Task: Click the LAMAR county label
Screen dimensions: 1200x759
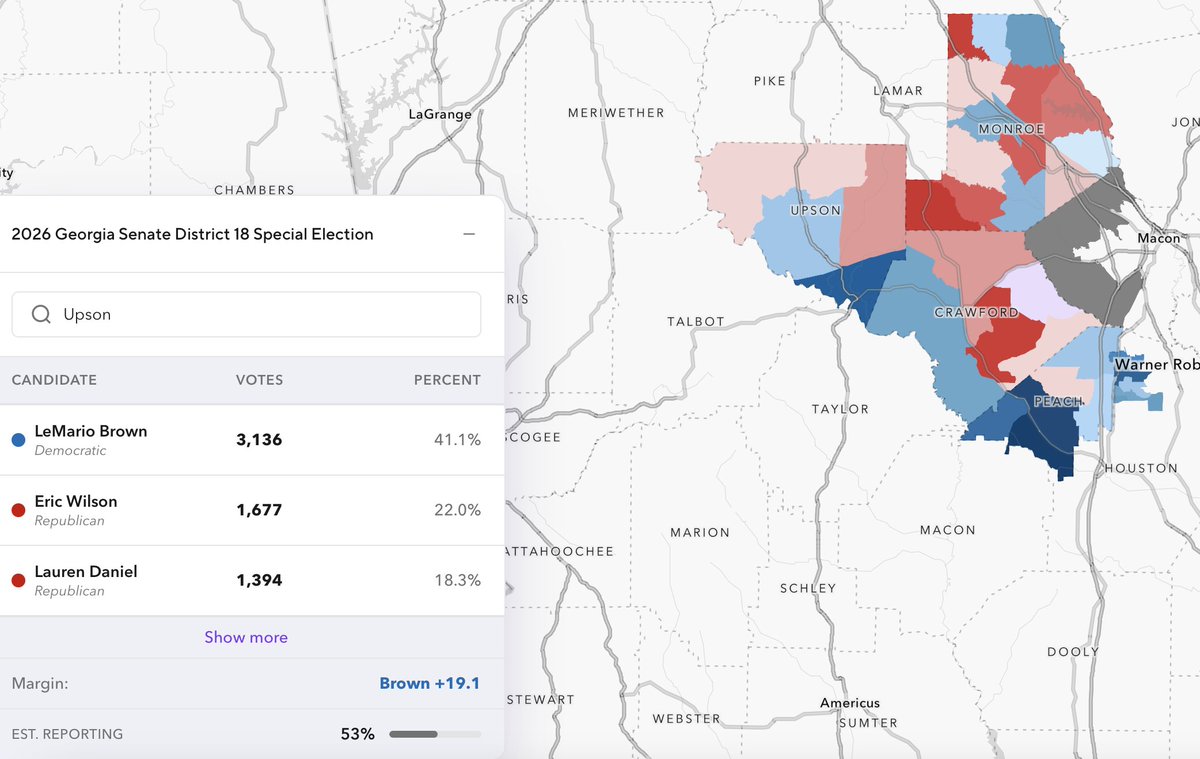Action: tap(898, 91)
